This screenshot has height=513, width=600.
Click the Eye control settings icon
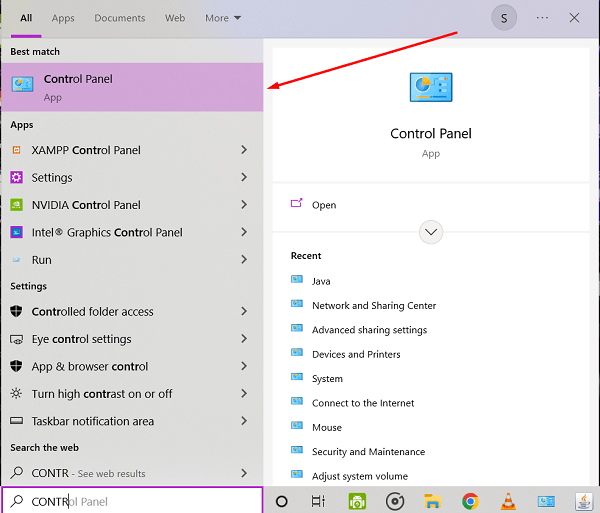point(16,339)
